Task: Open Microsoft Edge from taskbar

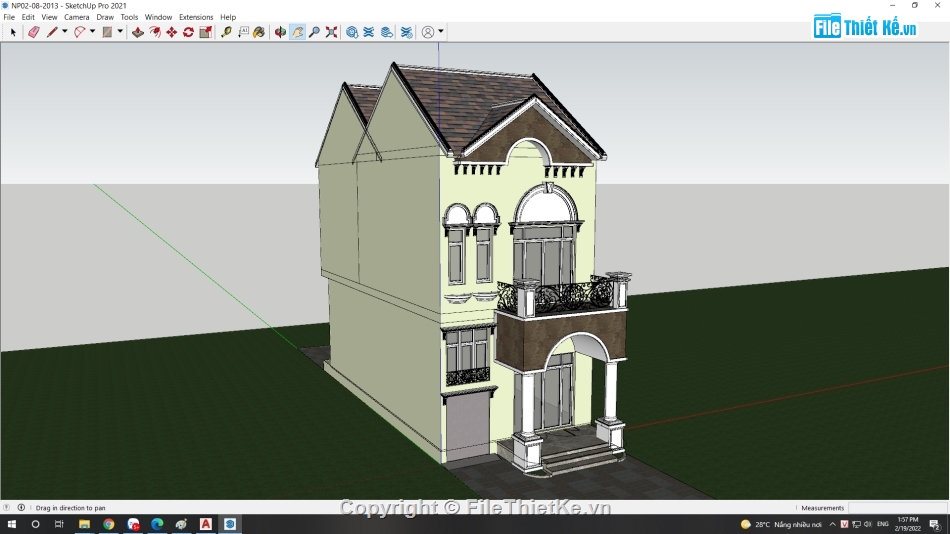Action: tap(157, 524)
